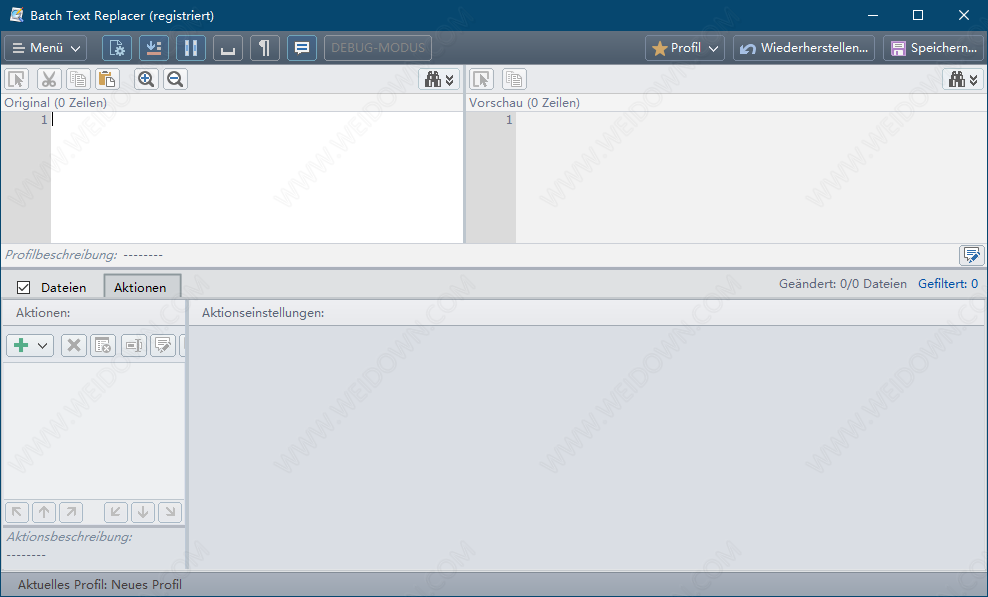Click 'Aktuelles Profil: Neues Profil' status text
This screenshot has width=988, height=597.
[100, 584]
